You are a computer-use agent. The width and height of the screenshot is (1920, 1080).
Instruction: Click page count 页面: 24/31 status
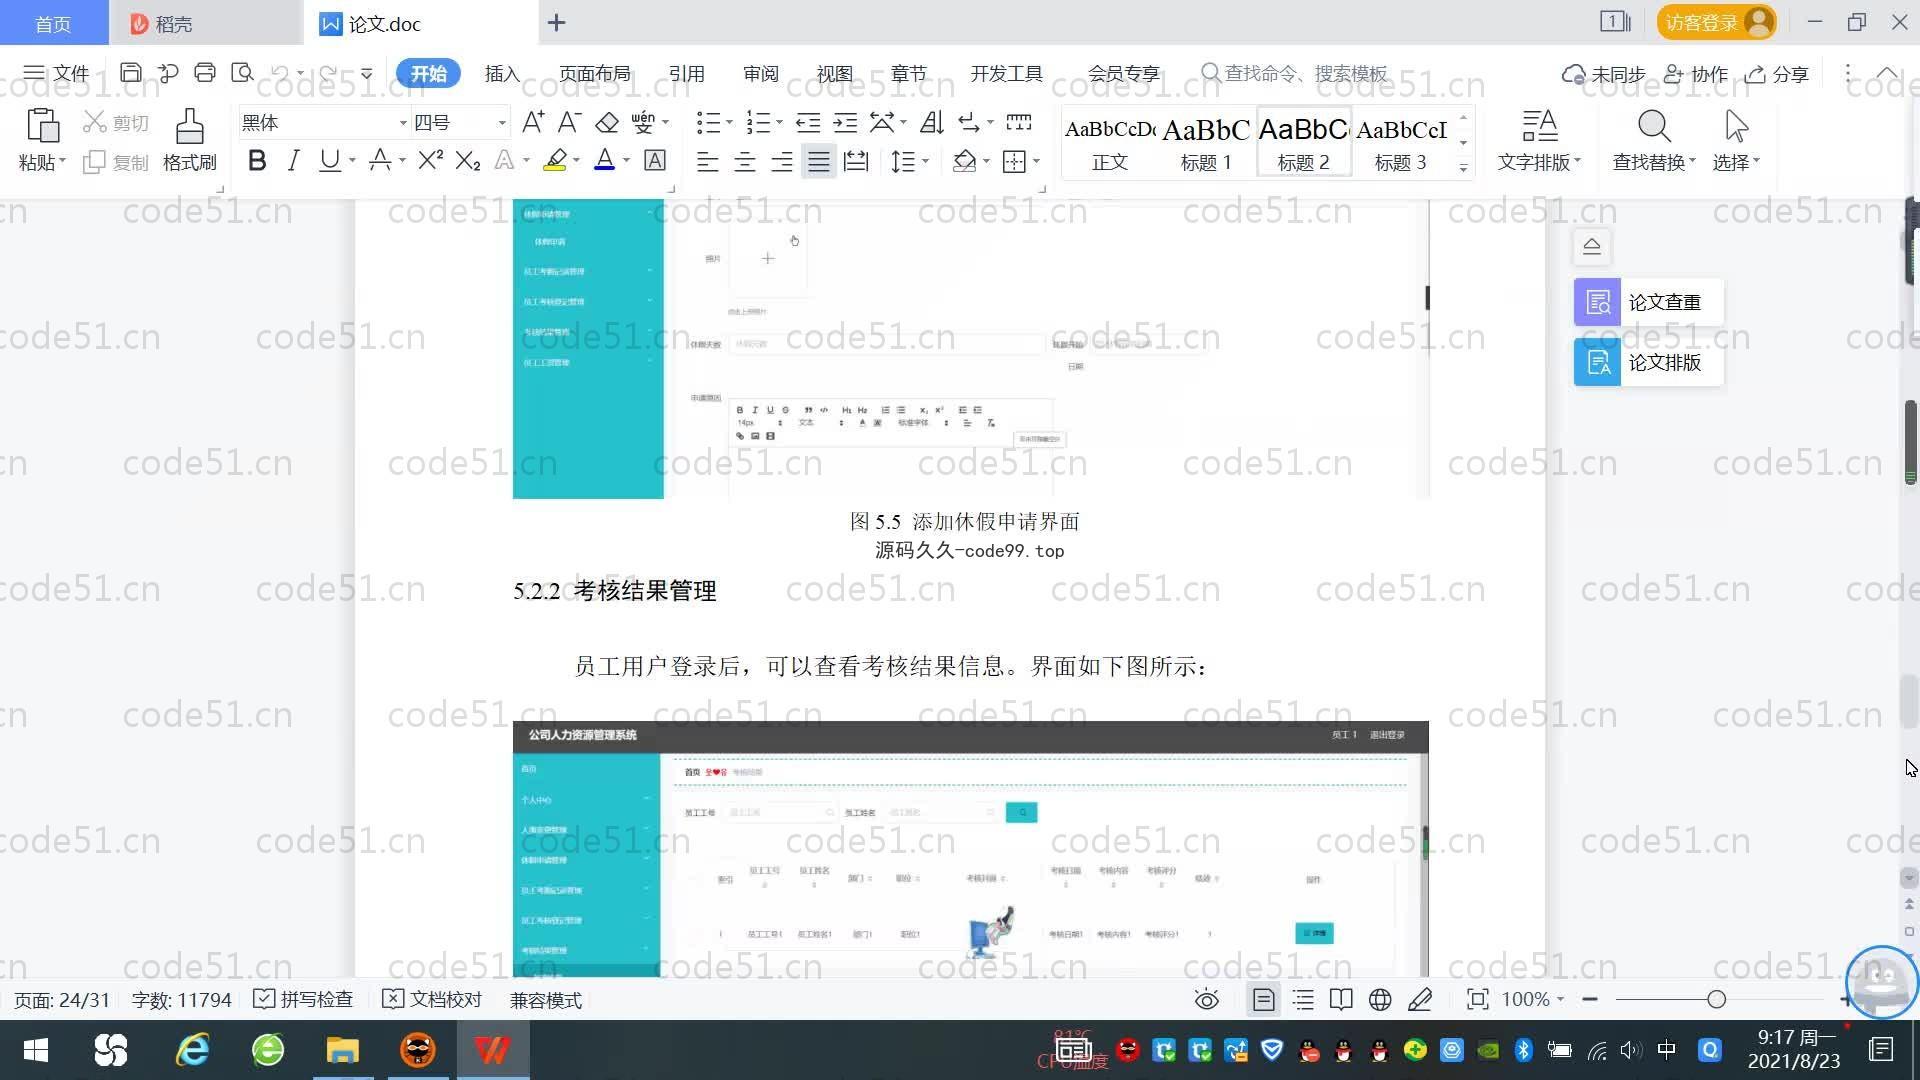[62, 1000]
